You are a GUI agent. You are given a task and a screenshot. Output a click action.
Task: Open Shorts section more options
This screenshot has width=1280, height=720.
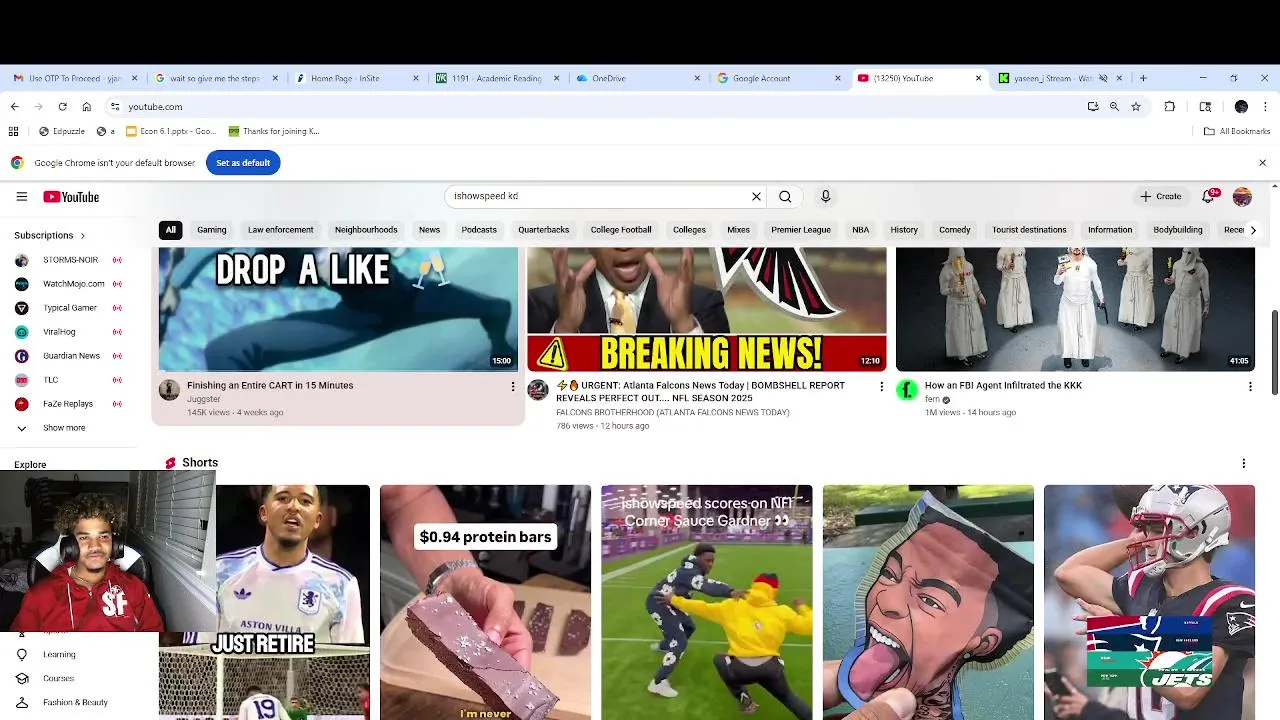pyautogui.click(x=1244, y=463)
